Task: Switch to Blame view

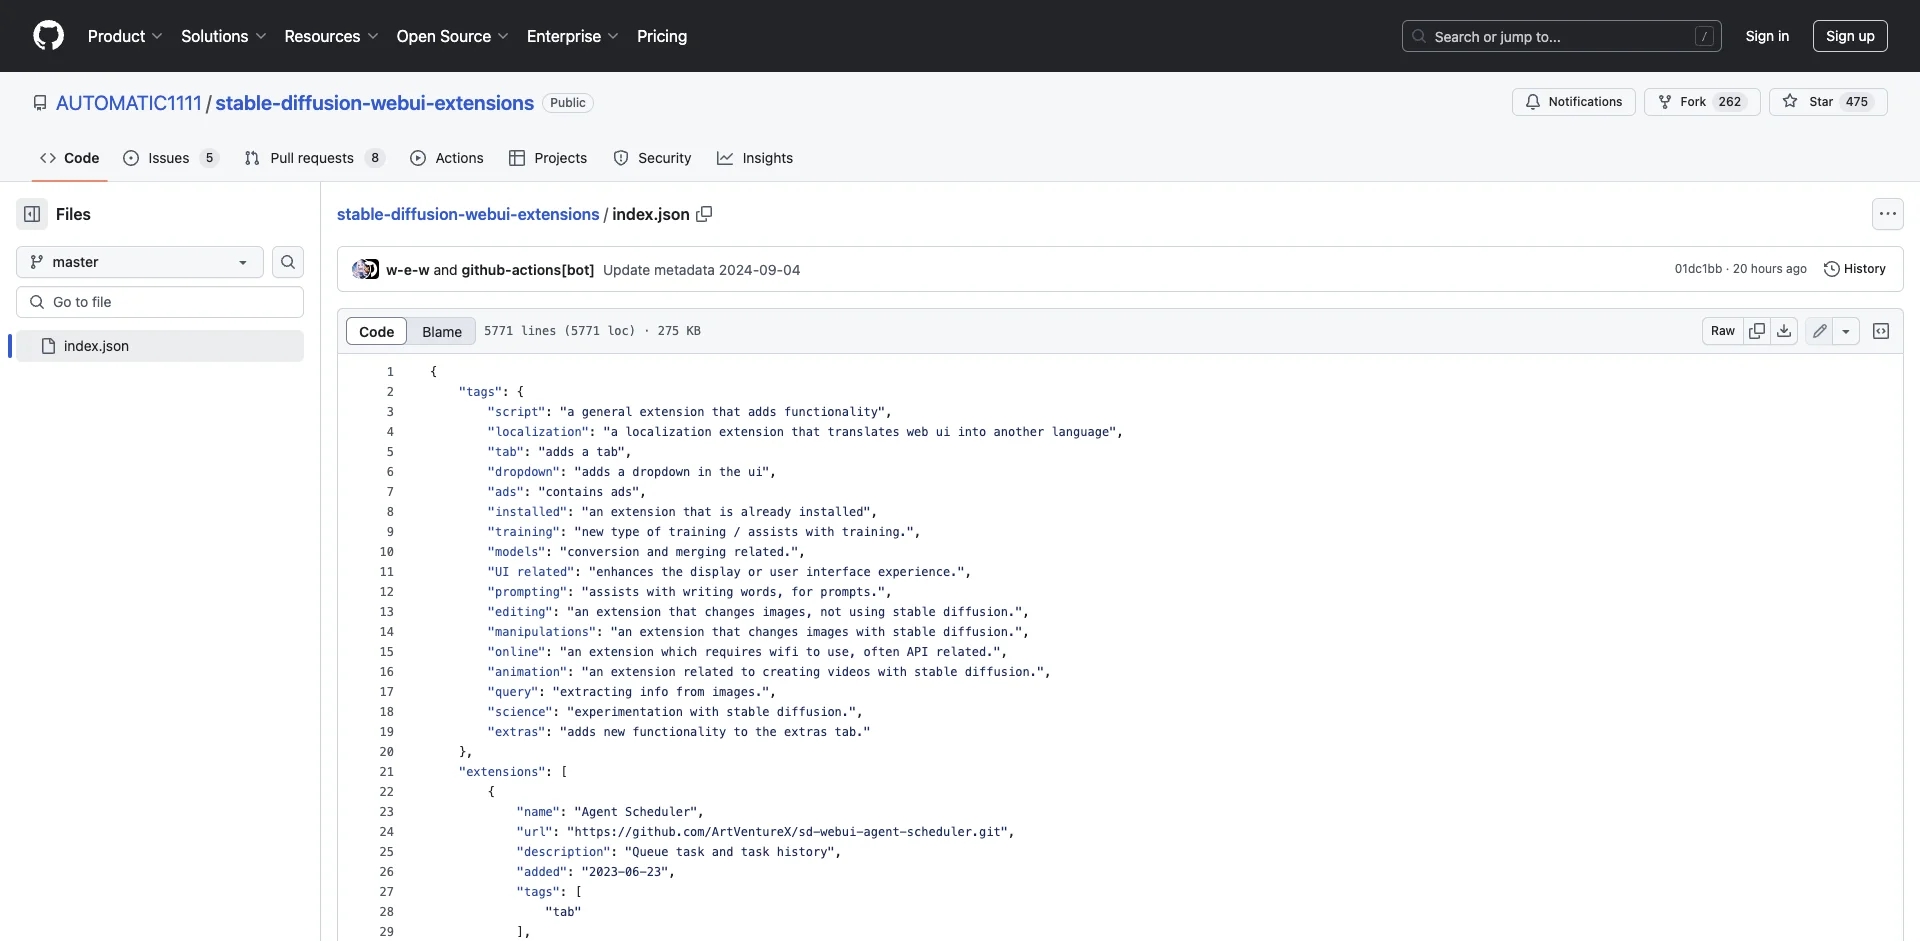Action: click(442, 331)
